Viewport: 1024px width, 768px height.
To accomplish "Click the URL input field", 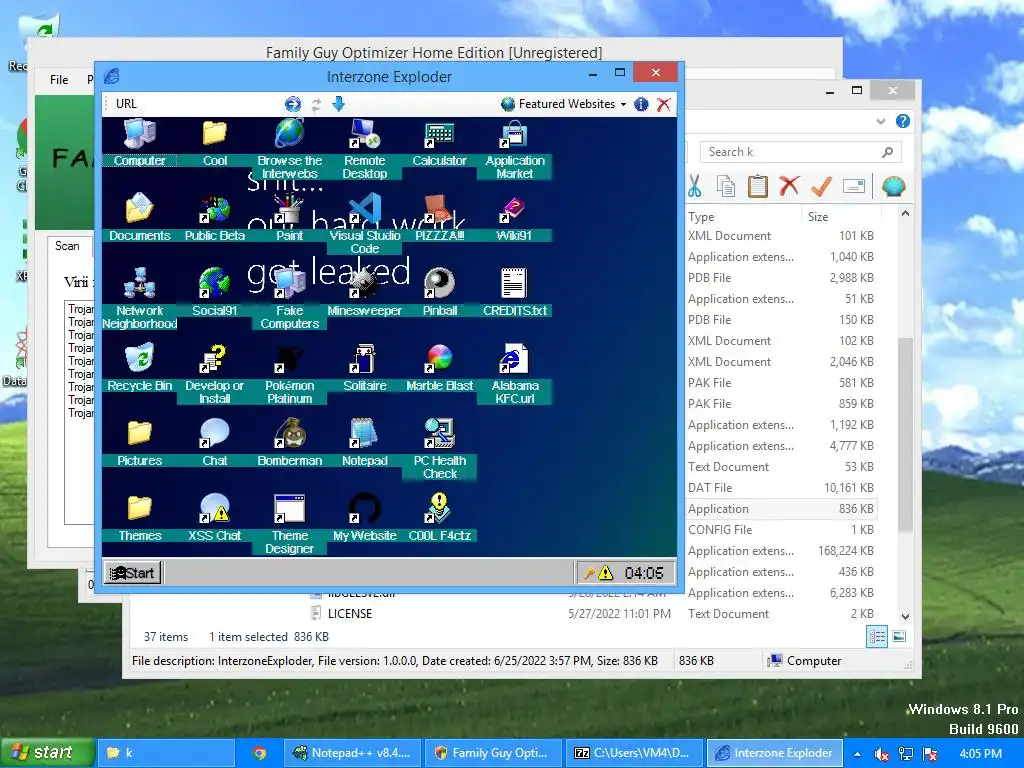I will click(209, 104).
